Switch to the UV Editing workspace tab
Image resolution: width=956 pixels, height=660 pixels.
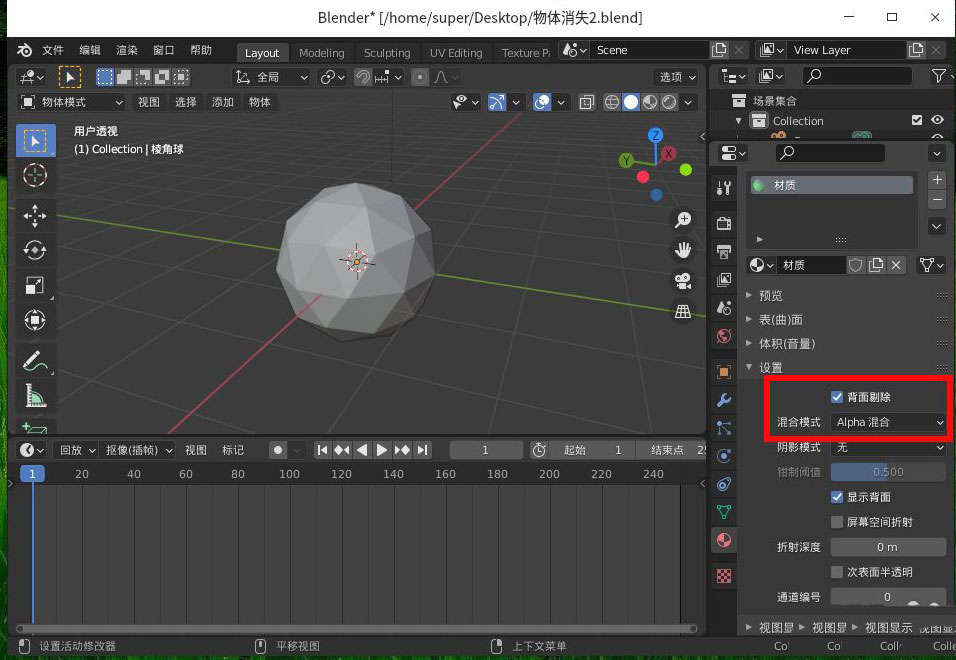tap(456, 53)
